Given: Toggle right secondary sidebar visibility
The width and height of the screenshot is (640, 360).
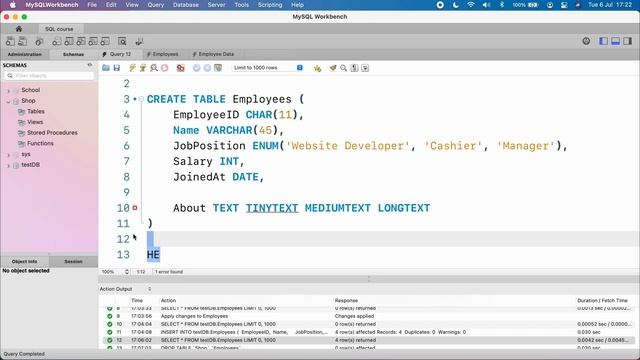Looking at the screenshot, I should click(628, 41).
